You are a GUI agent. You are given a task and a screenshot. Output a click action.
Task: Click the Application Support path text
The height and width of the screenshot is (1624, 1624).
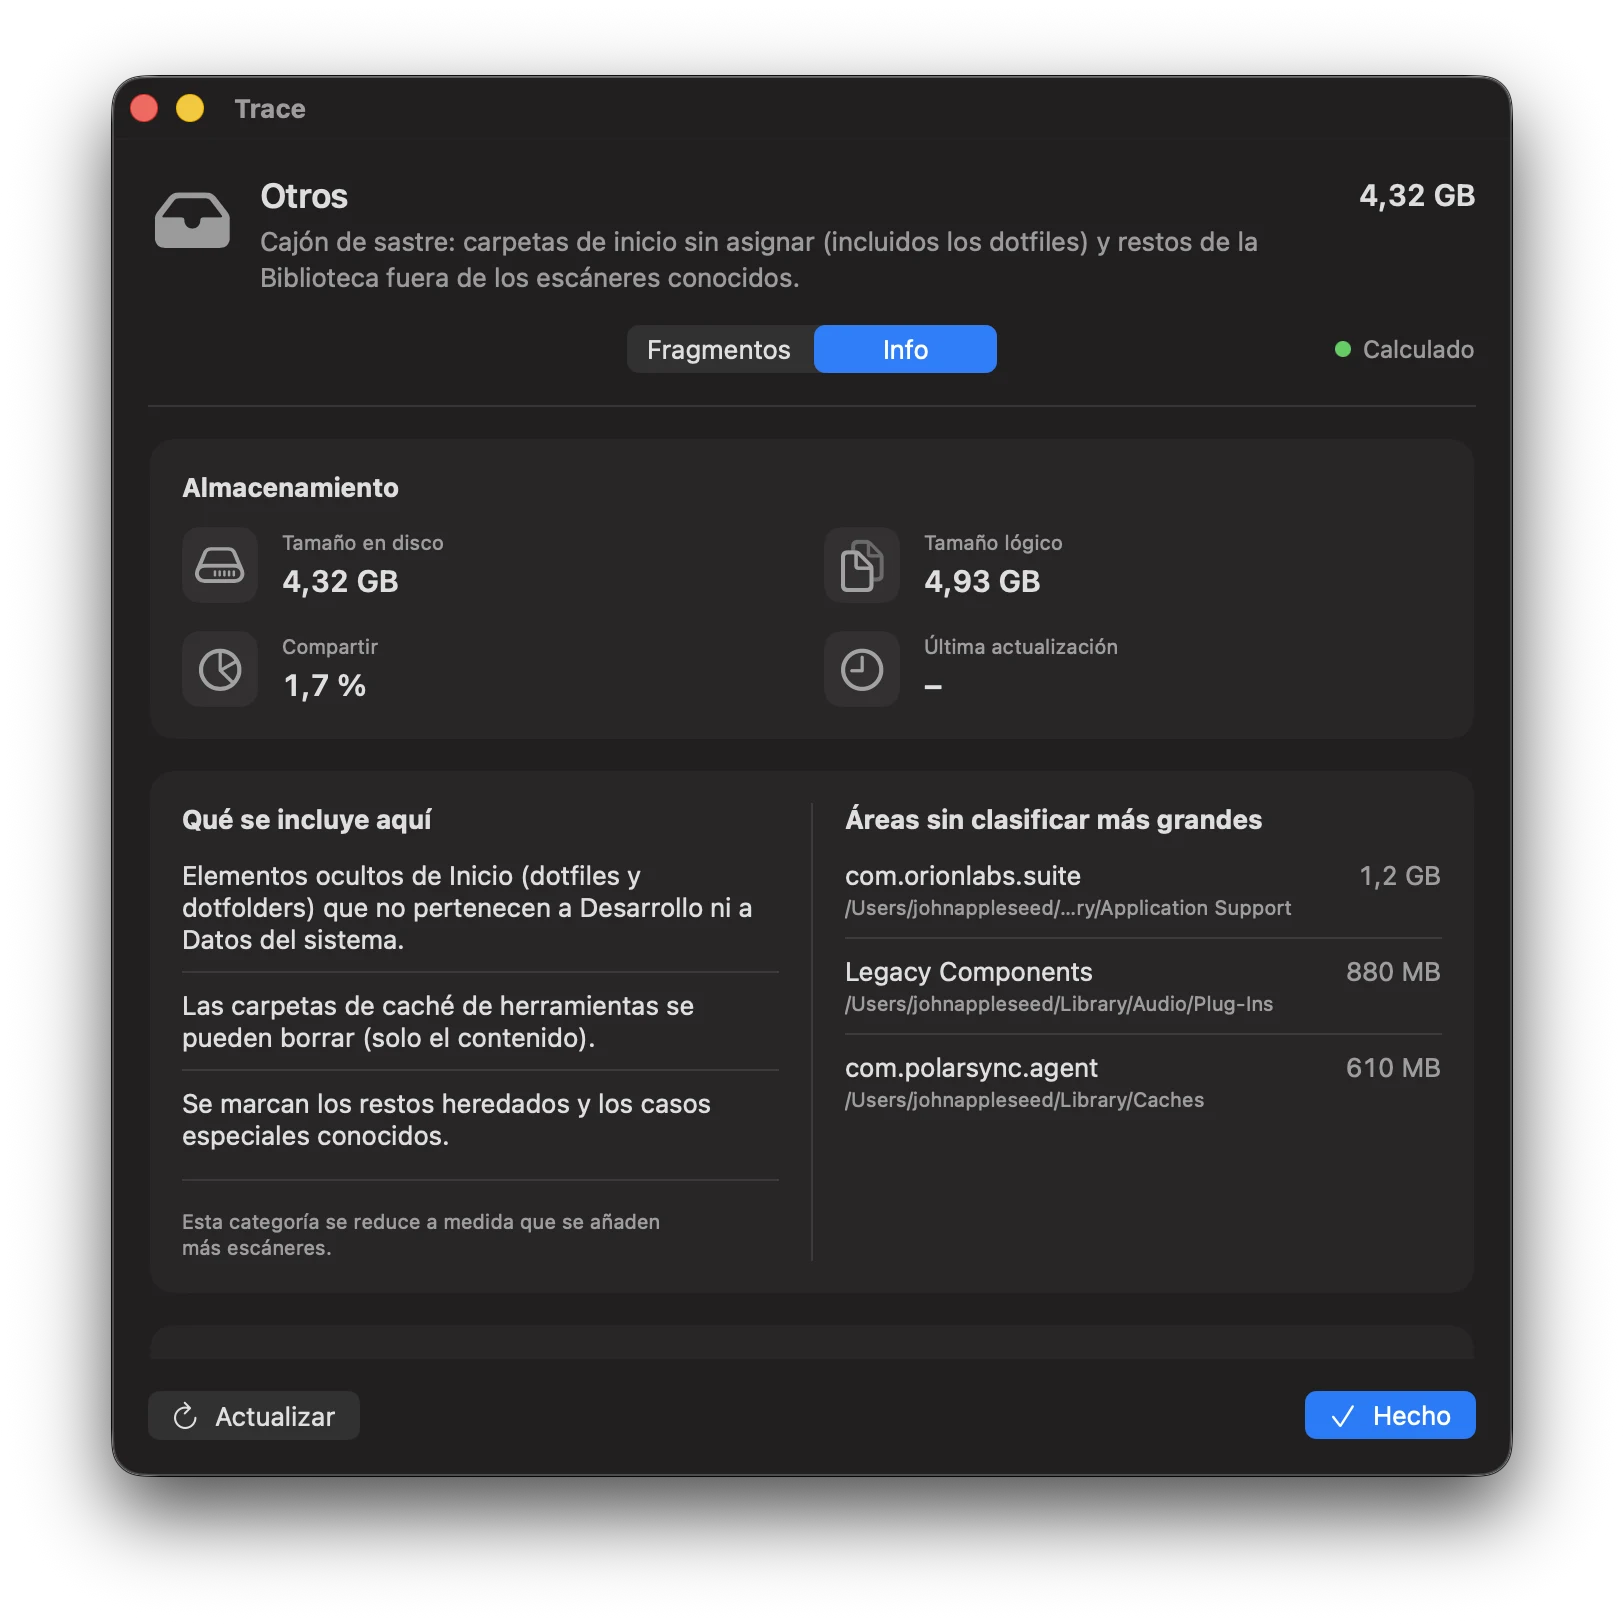click(1068, 908)
